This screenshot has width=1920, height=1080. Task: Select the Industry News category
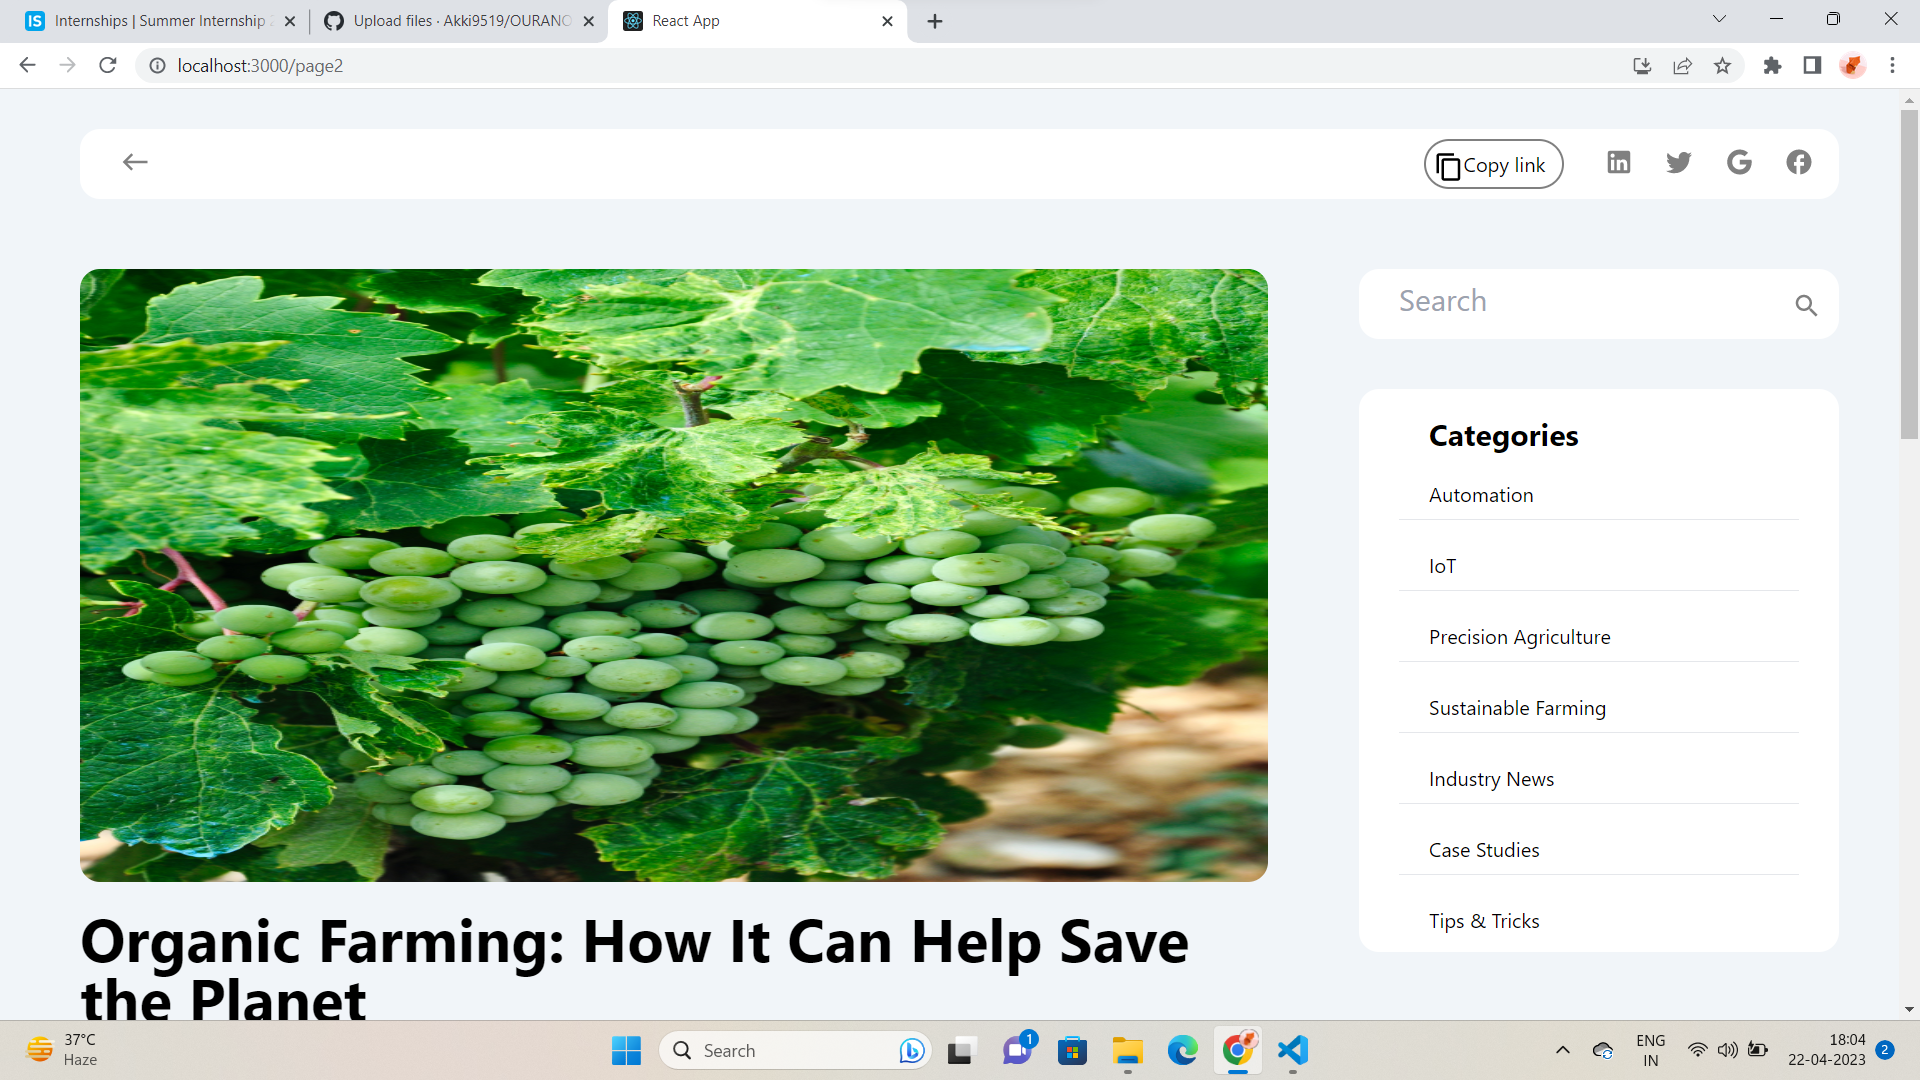click(1491, 779)
